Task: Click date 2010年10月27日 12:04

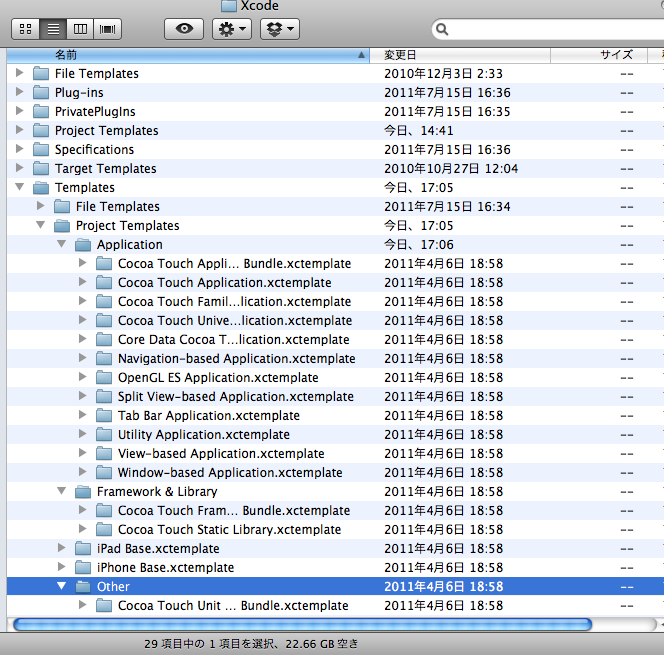Action: pos(451,169)
